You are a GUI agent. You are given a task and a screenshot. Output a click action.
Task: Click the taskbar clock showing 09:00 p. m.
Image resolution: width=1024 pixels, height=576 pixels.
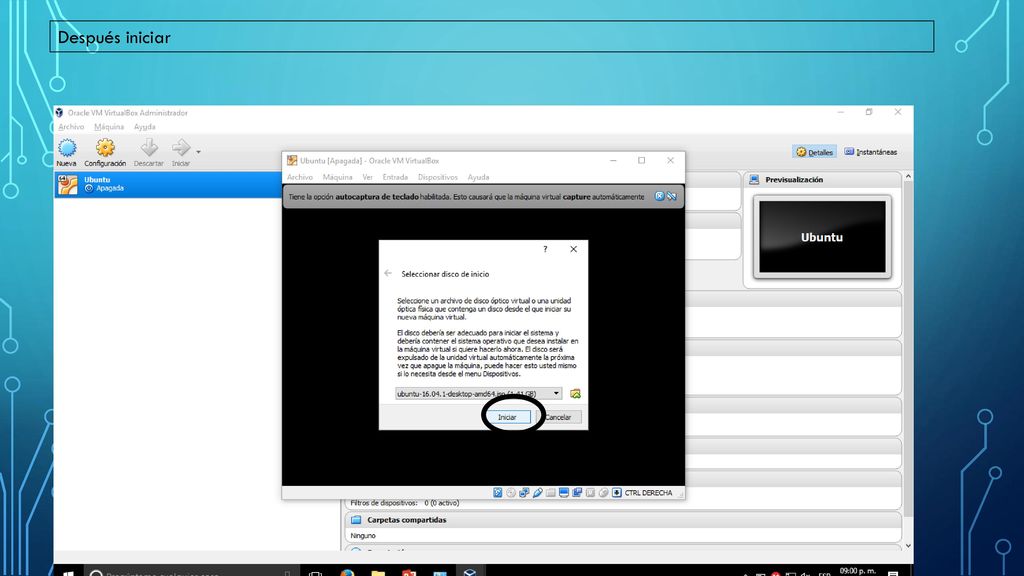coord(857,571)
